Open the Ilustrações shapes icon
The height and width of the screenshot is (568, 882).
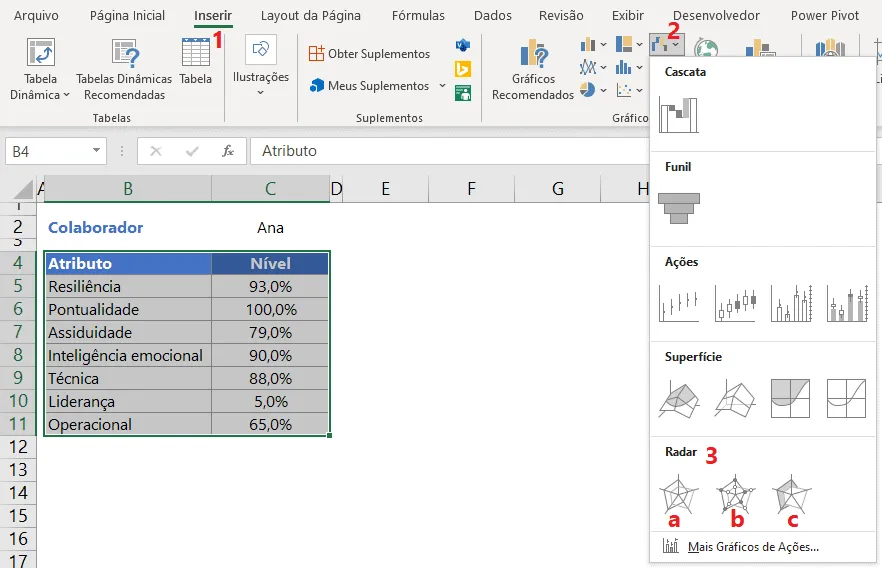pos(260,49)
